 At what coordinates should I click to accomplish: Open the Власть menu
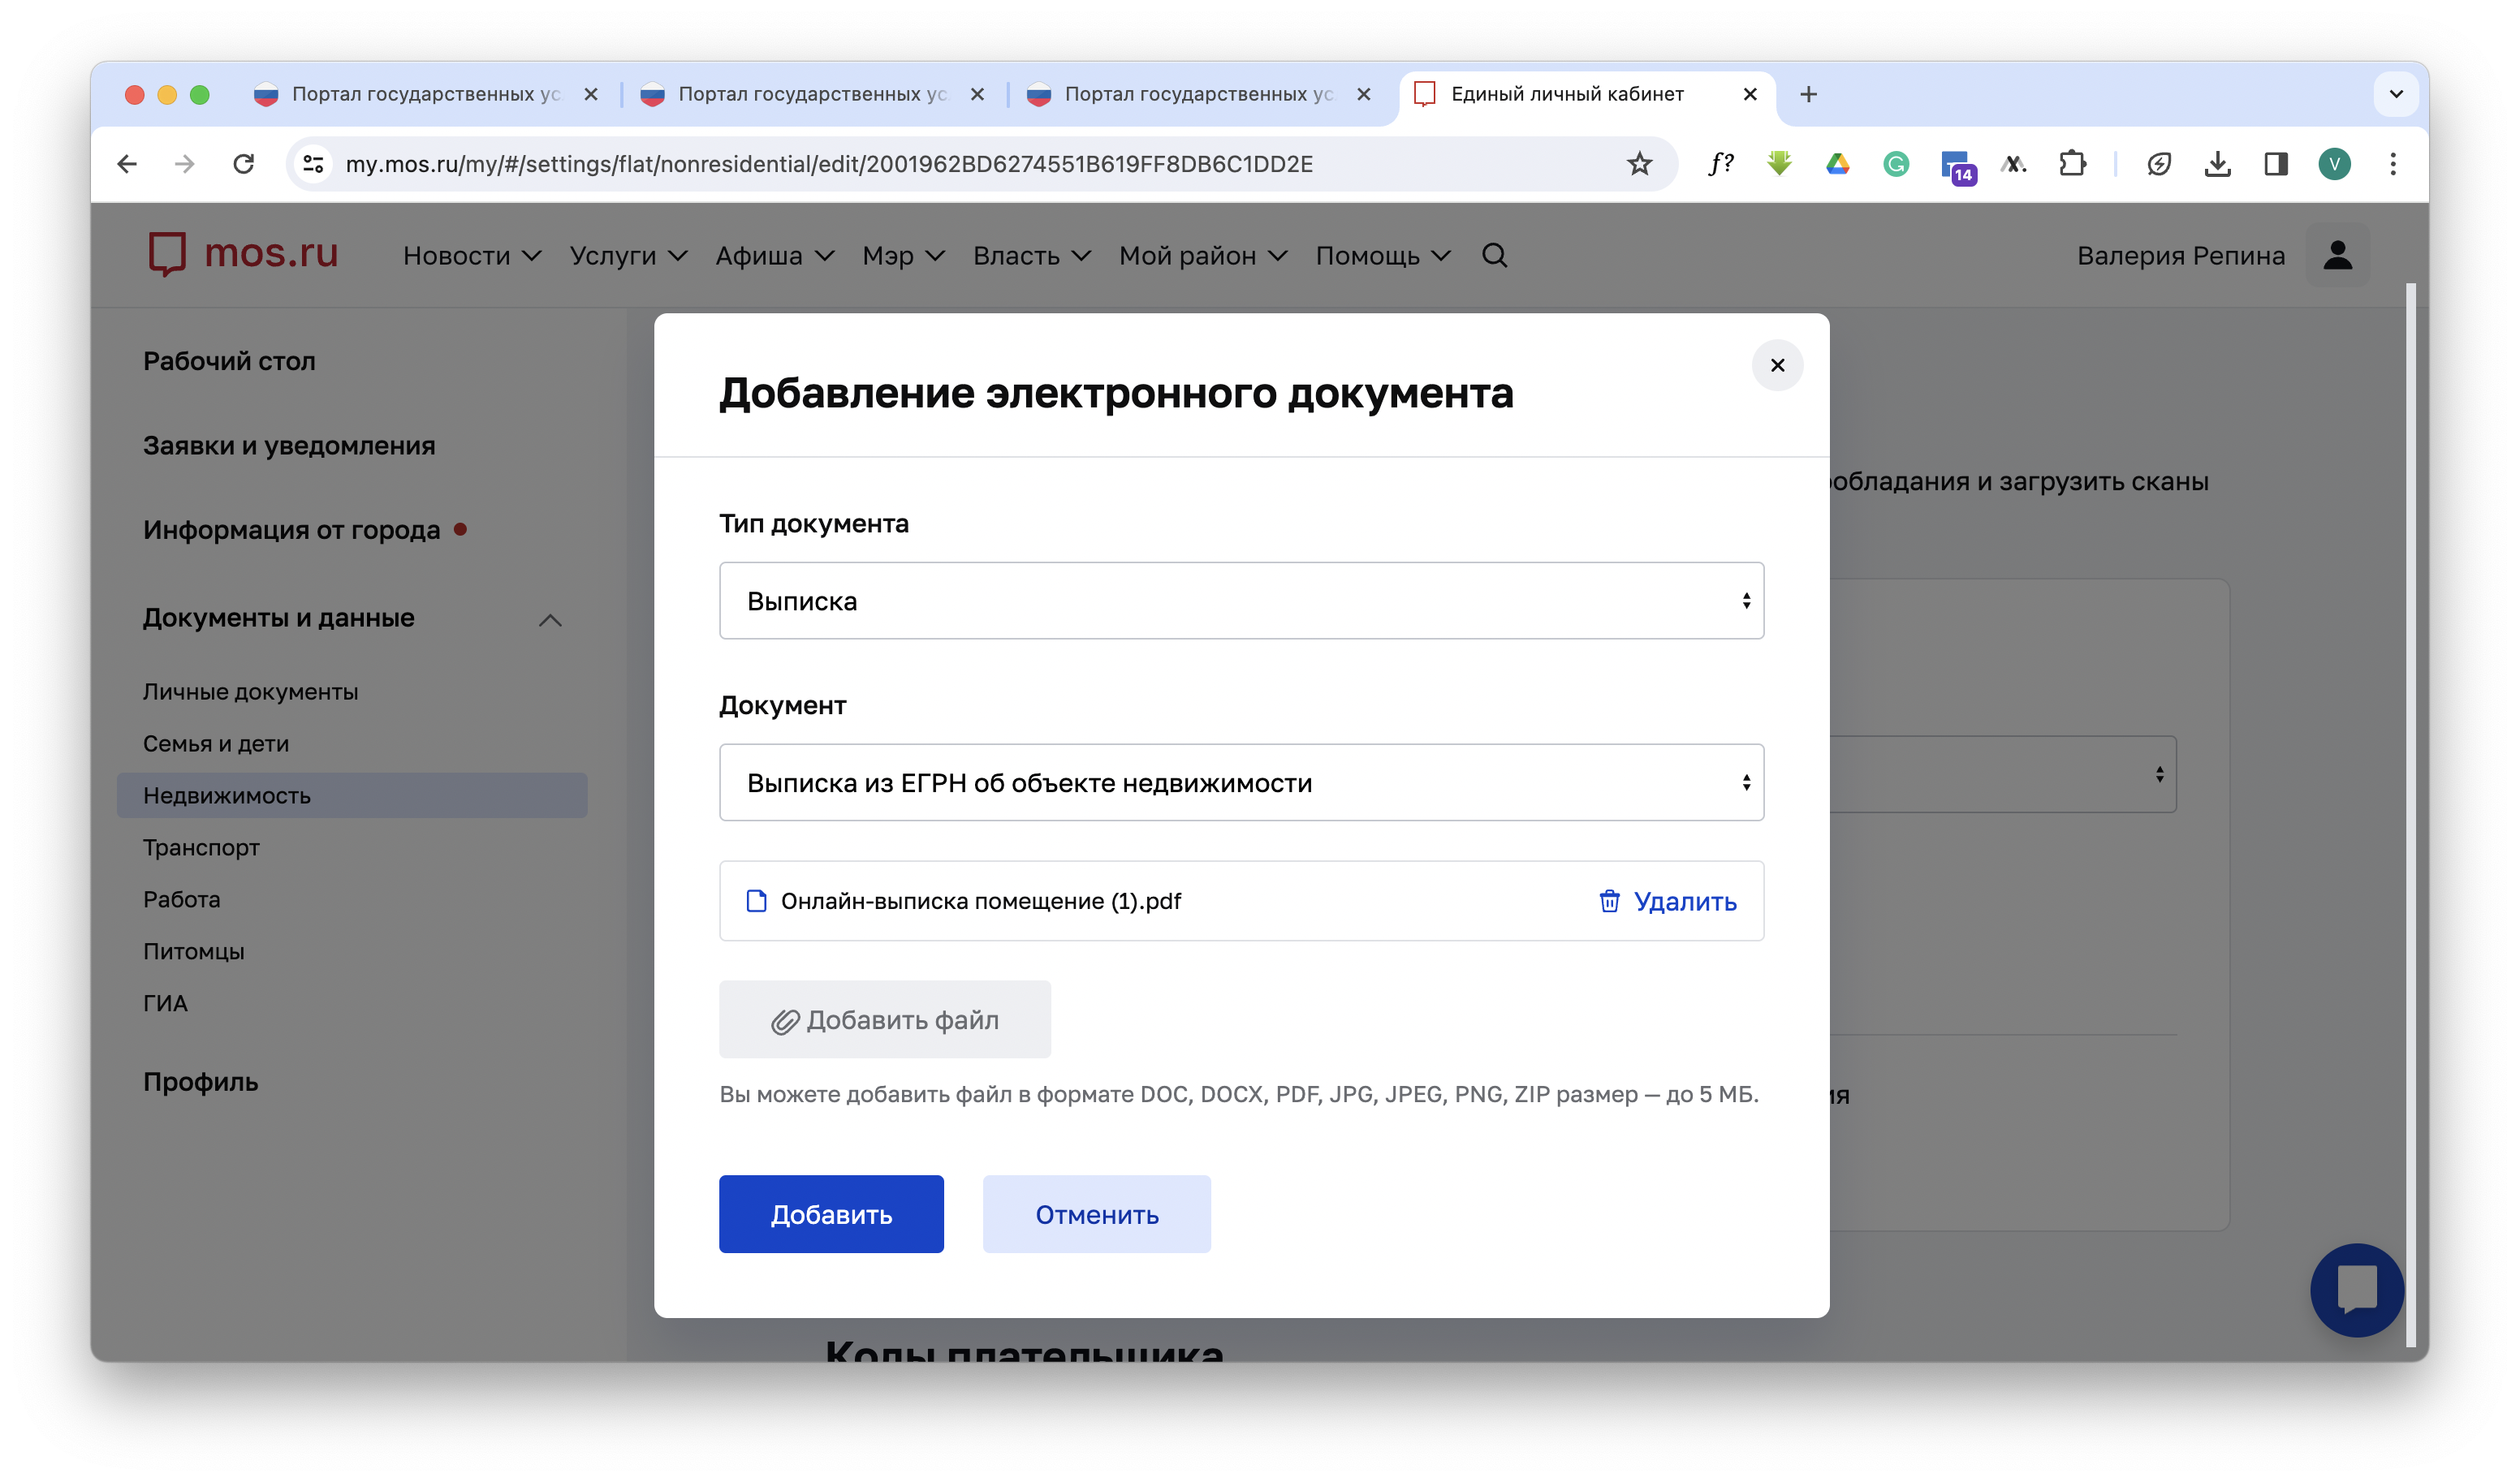click(x=1031, y=256)
